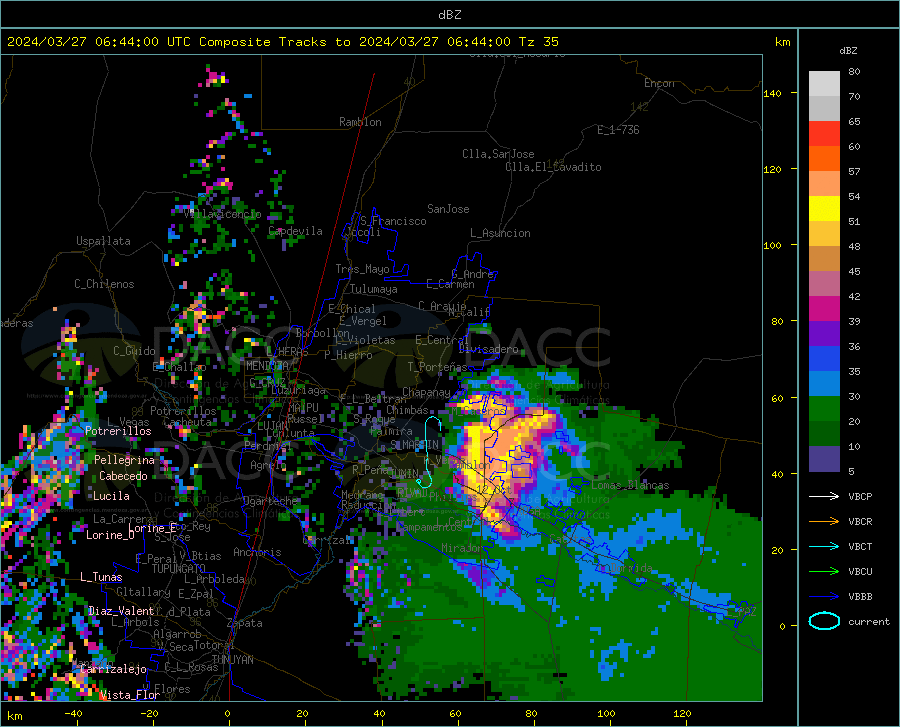
Task: Click the 'Clla.SanJose' map label
Action: click(498, 154)
